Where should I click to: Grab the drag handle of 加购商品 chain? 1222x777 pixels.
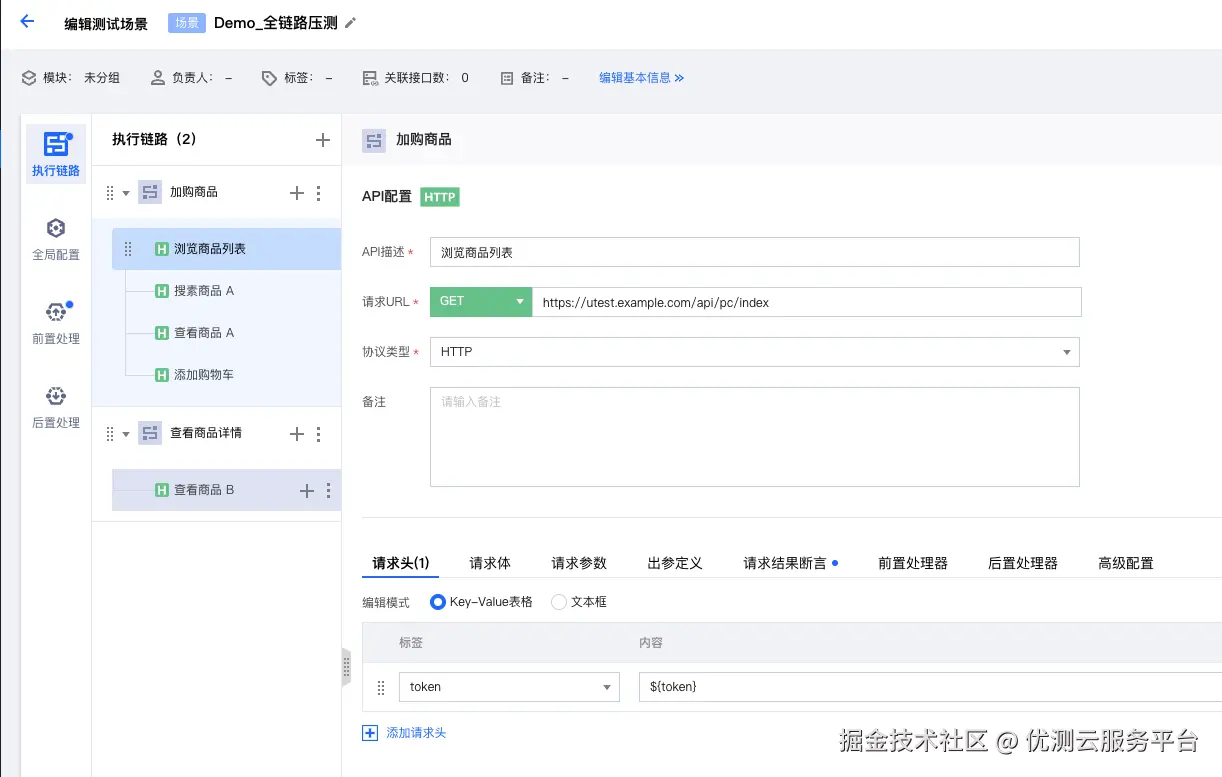click(110, 193)
